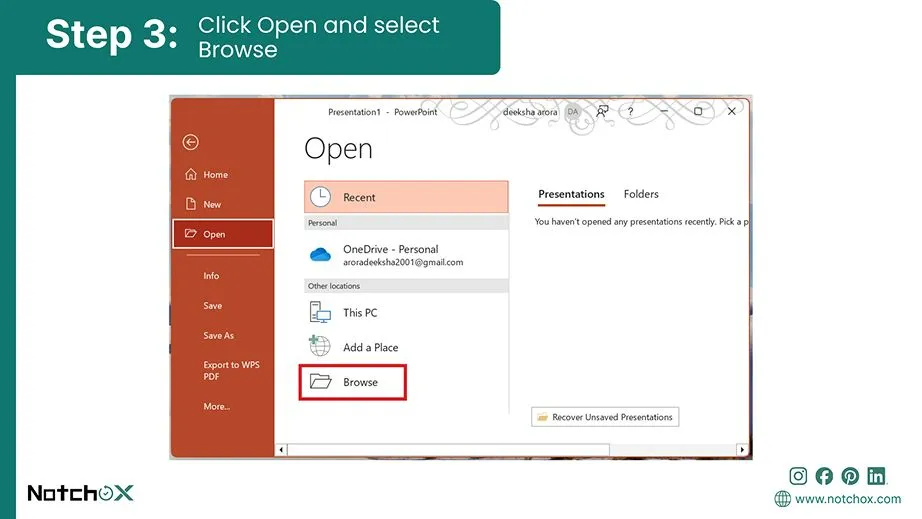
Task: Click the Browse folder icon
Action: click(x=320, y=381)
